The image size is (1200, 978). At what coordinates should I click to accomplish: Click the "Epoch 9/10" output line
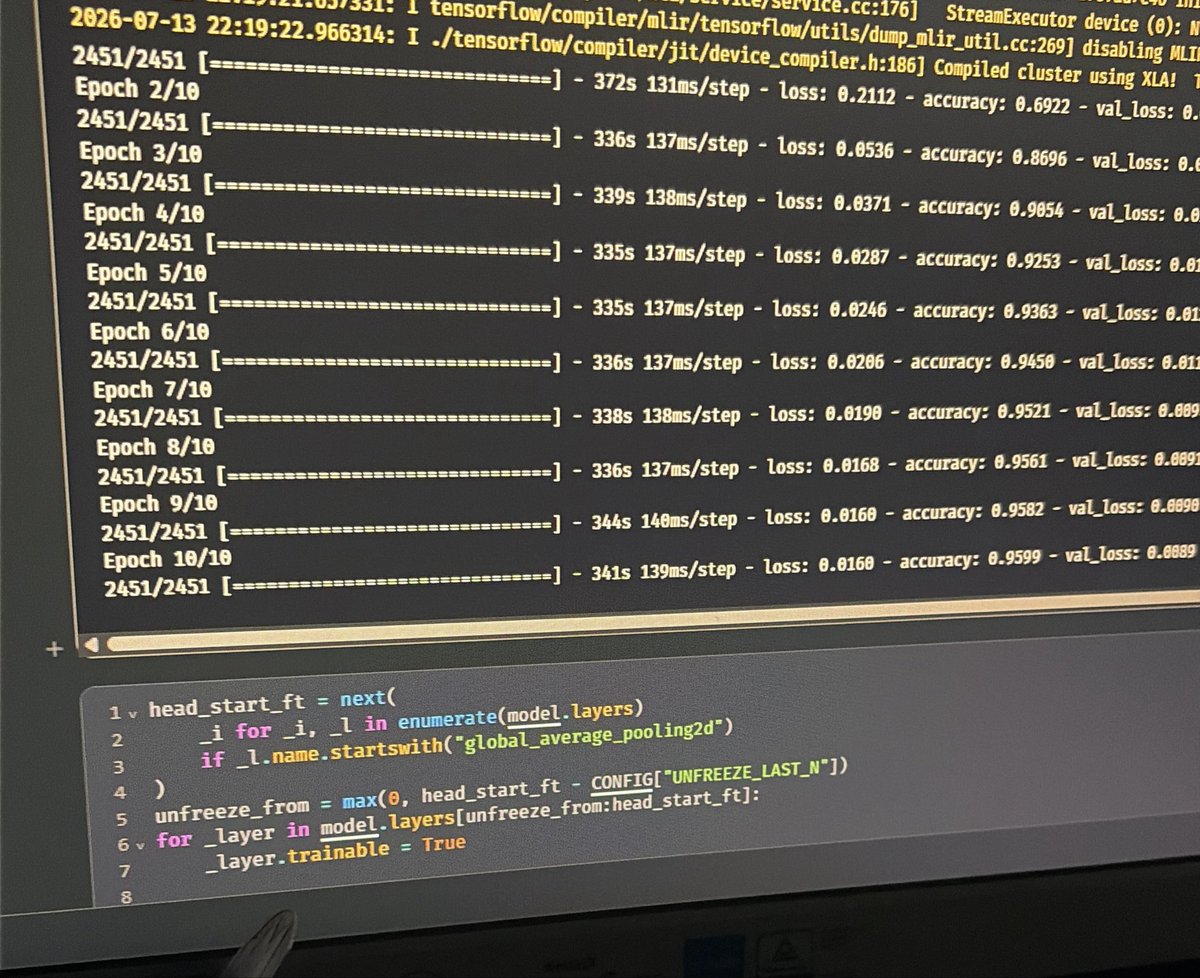point(159,504)
